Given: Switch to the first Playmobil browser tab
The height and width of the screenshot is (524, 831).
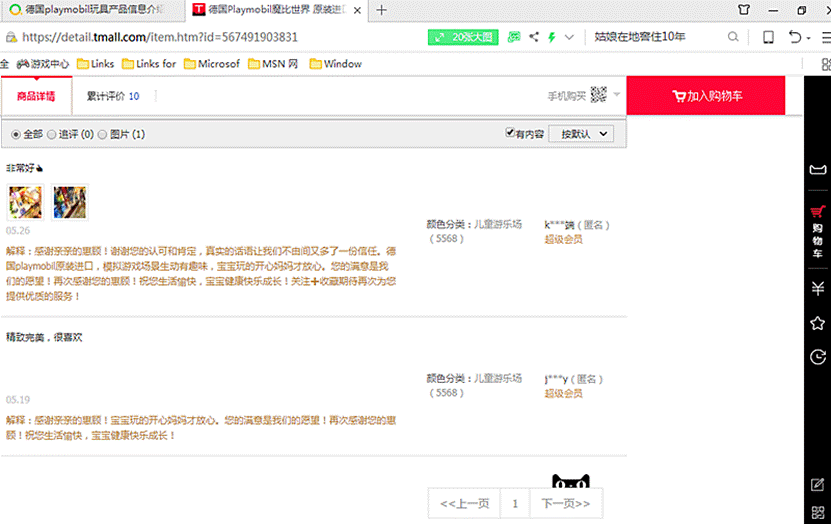Looking at the screenshot, I should [93, 10].
